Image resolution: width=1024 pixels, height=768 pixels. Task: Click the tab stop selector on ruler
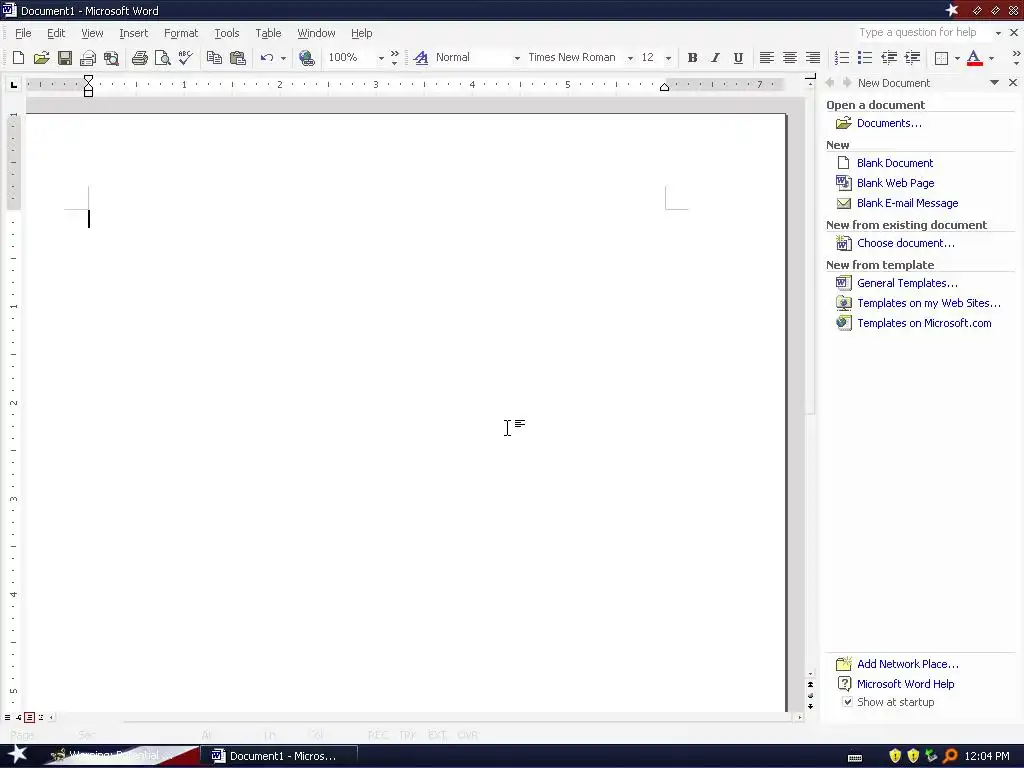pos(14,85)
